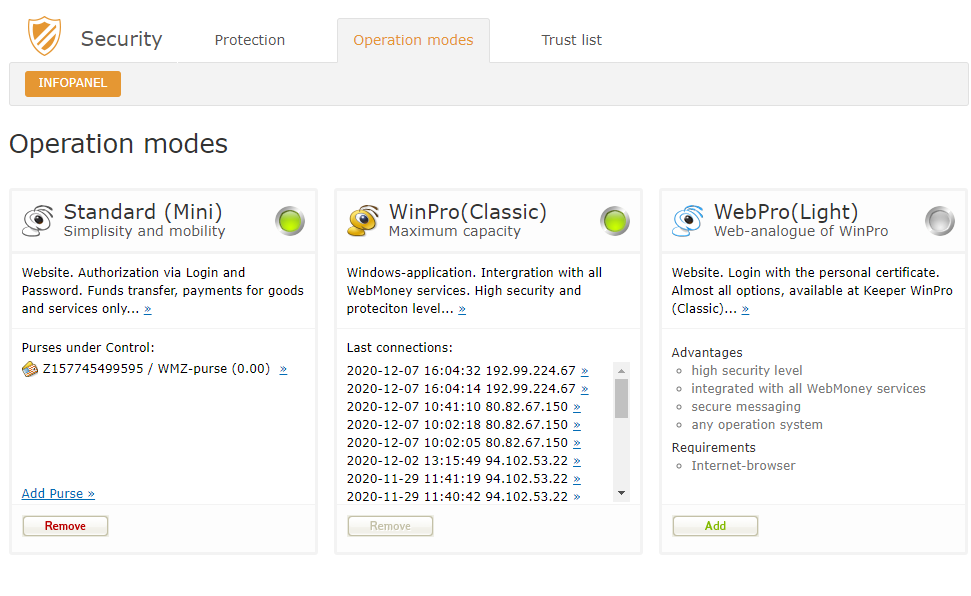
Task: Expand the WinPro description » link
Action: [x=462, y=309]
